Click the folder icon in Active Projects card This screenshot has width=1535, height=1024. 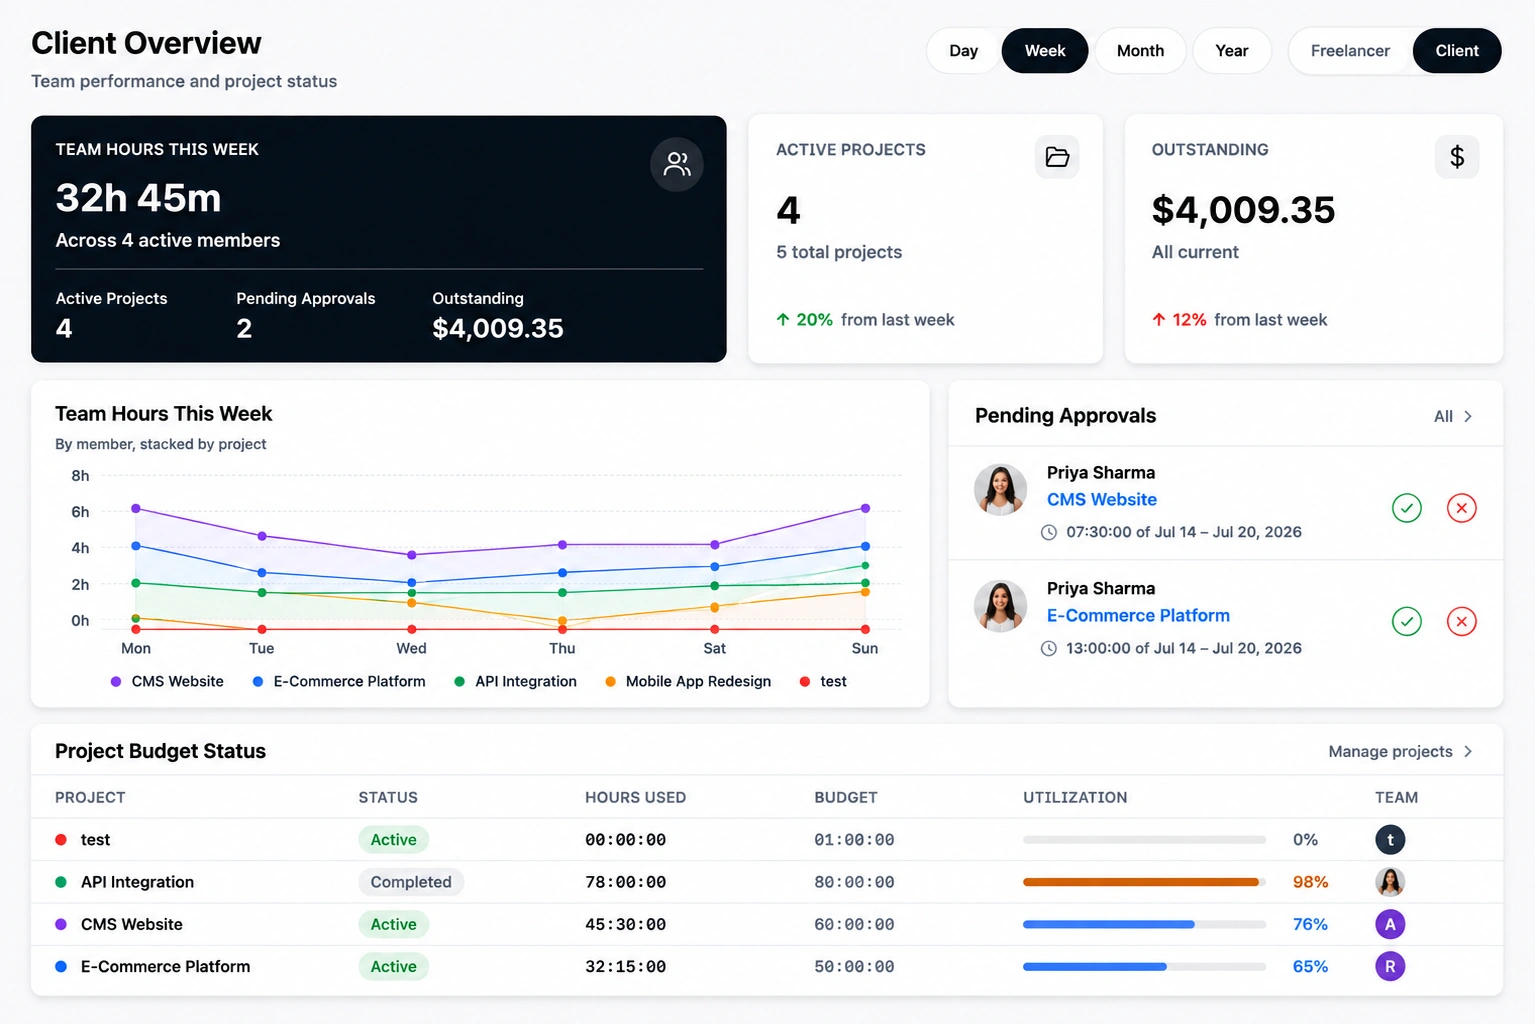[x=1057, y=157]
